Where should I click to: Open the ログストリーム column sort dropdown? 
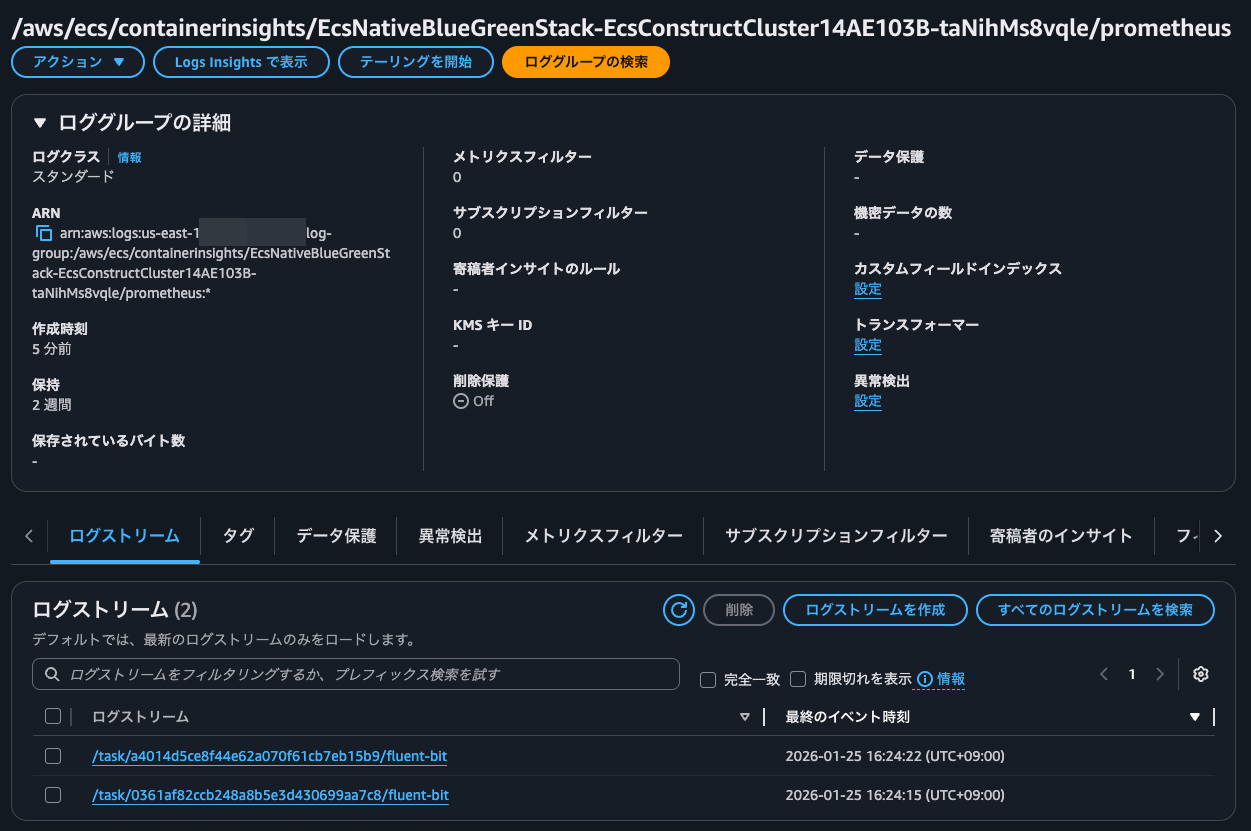pos(744,716)
